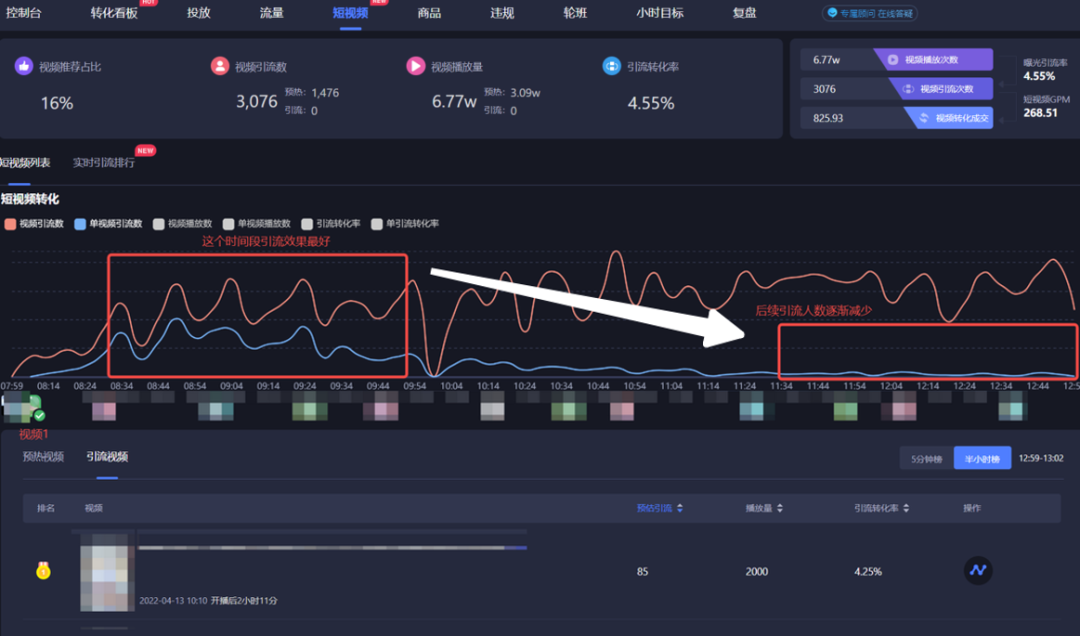1080x636 pixels.
Task: Click the 视频推荐占比 thumbs-up icon
Action: coord(24,66)
